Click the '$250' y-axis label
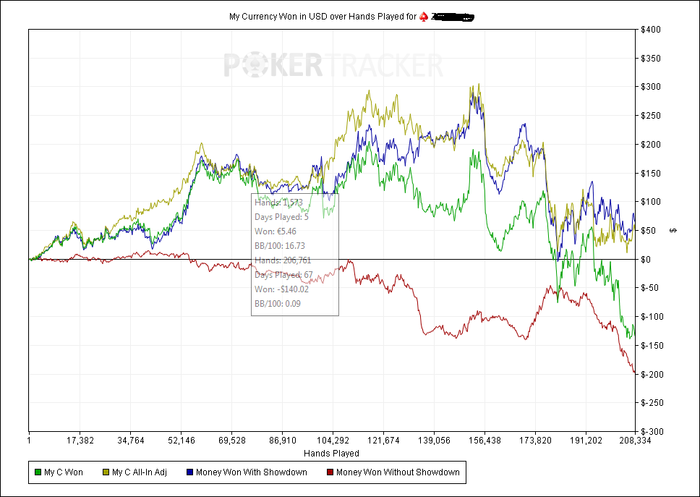Image resolution: width=700 pixels, height=497 pixels. coord(650,116)
